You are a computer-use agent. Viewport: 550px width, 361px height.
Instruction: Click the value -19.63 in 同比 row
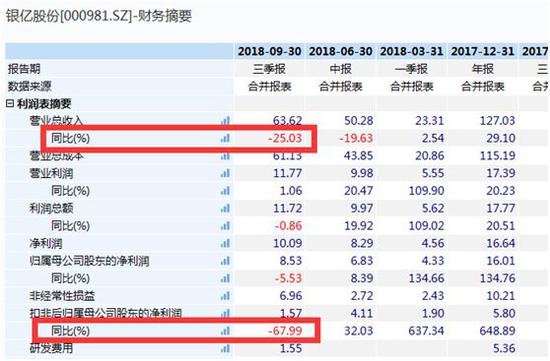coord(356,138)
